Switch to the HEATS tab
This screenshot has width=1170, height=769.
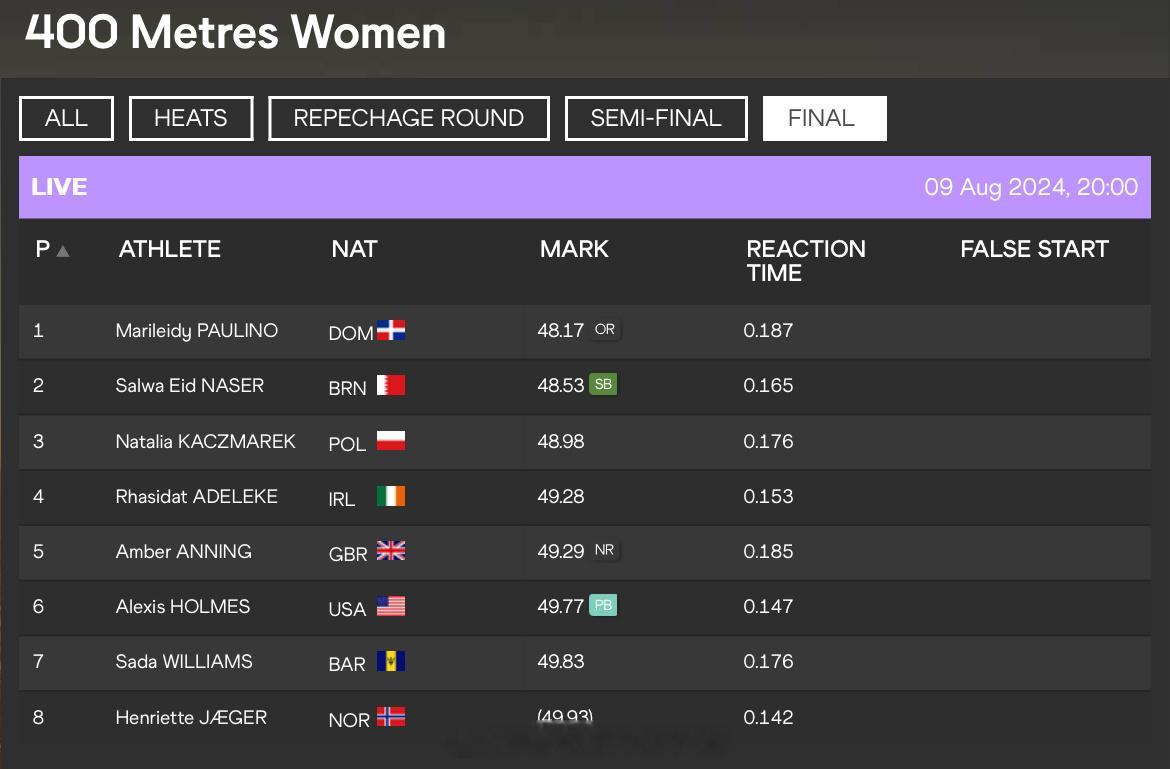[191, 118]
